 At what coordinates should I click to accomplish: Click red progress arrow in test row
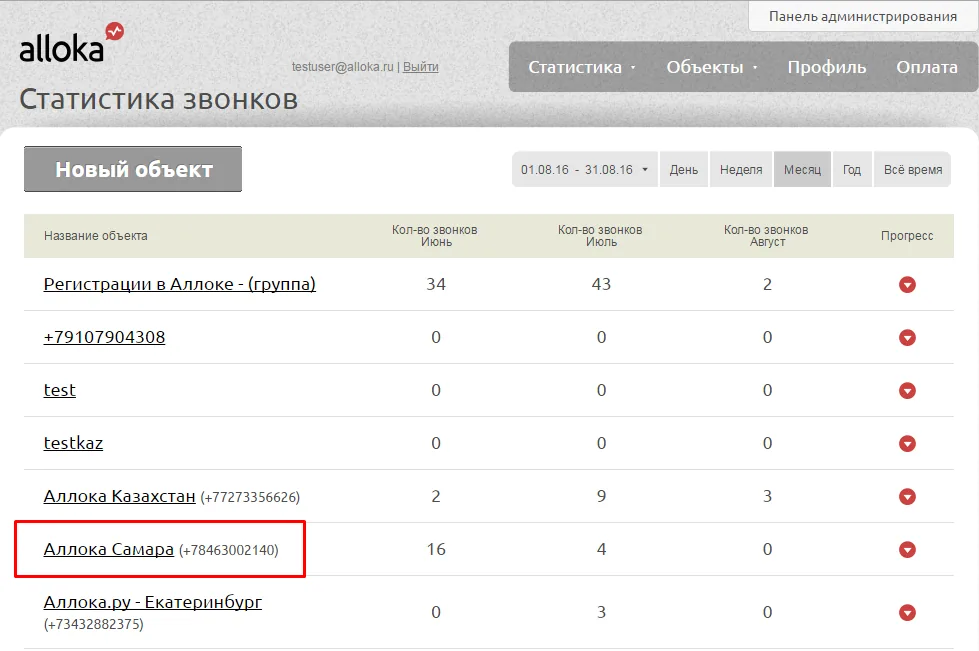(x=907, y=391)
